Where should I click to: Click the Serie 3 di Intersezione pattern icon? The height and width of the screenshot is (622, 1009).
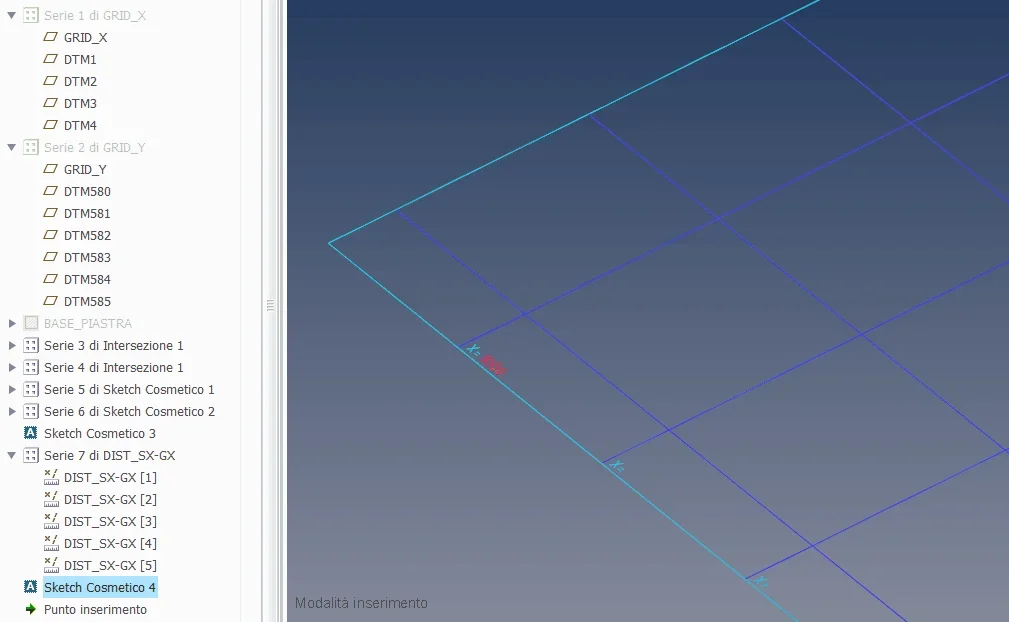(x=30, y=345)
